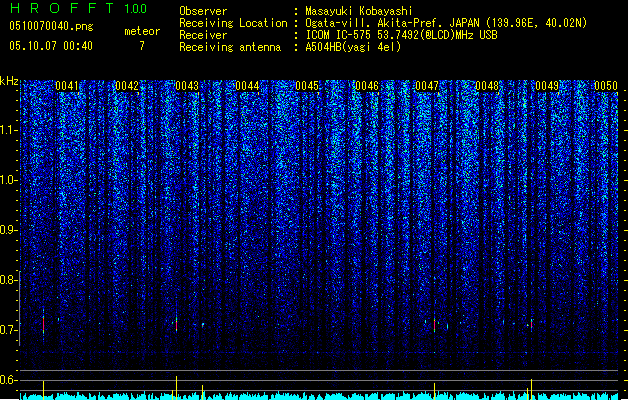Click the 0049 time marker
The width and height of the screenshot is (629, 400).
(547, 86)
